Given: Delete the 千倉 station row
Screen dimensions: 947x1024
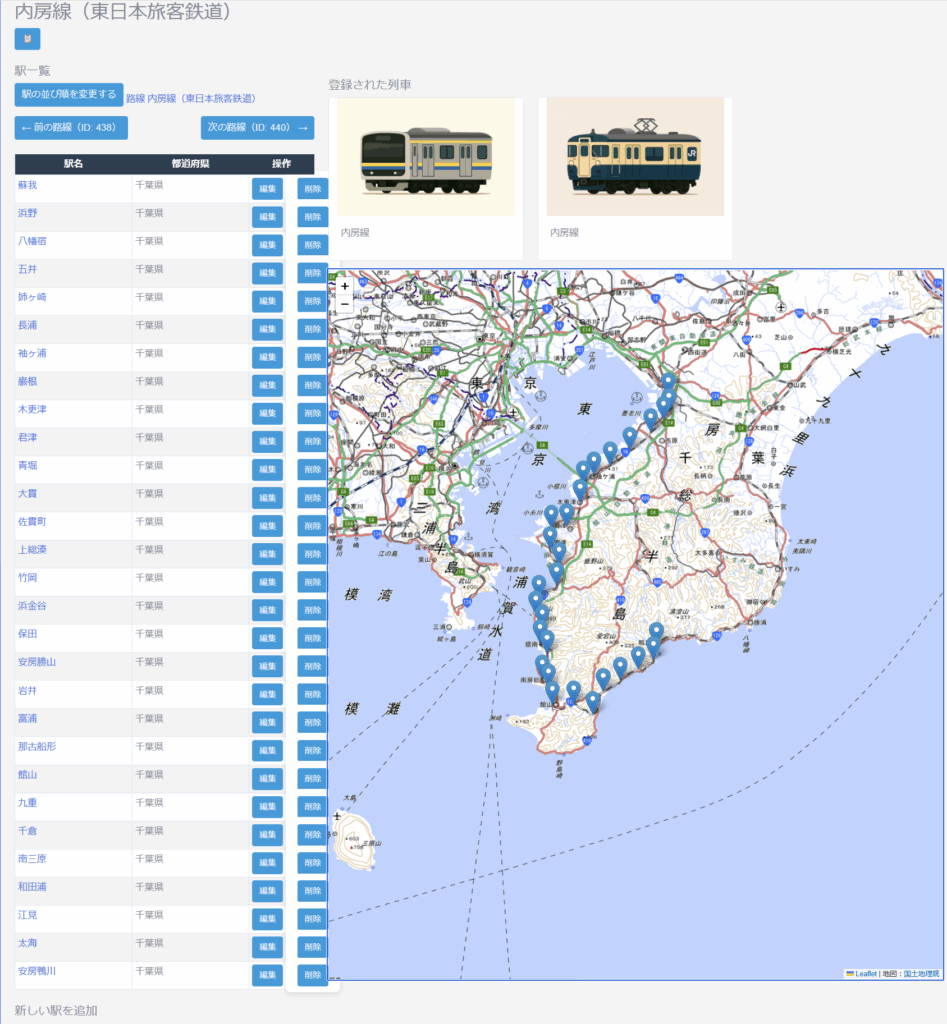Looking at the screenshot, I should (x=313, y=835).
